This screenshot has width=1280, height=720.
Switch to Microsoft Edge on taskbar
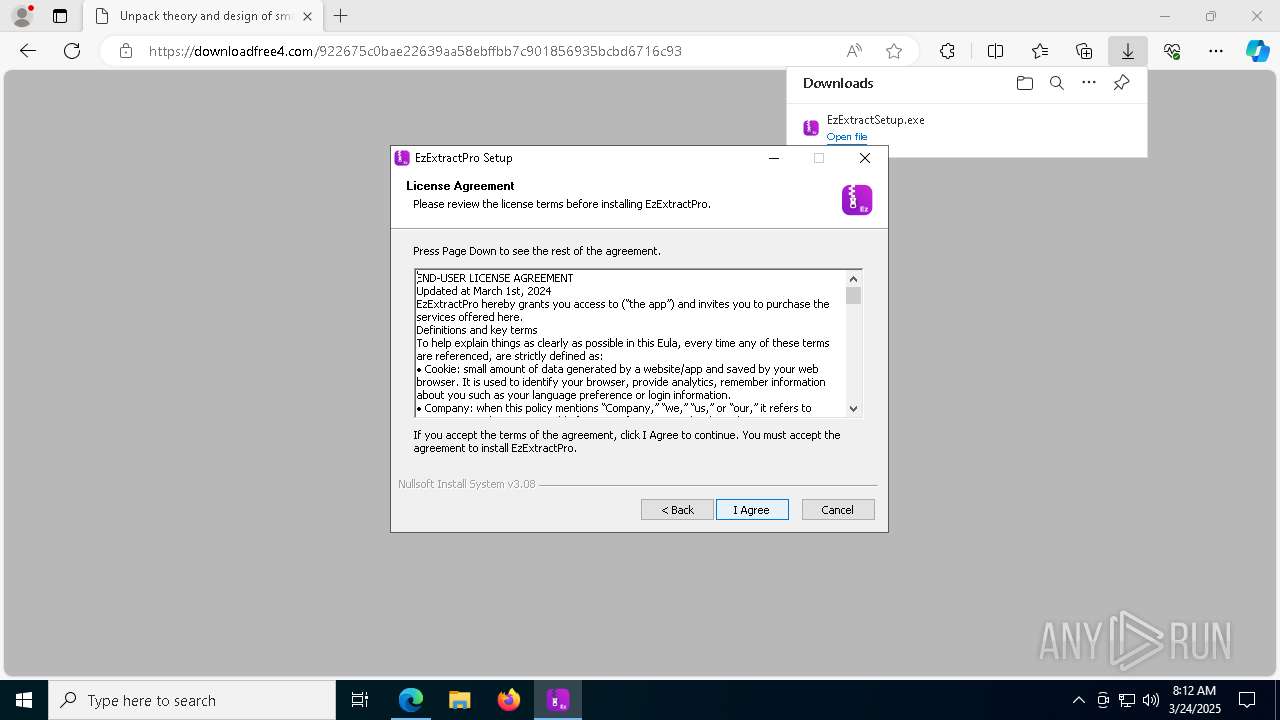click(411, 700)
